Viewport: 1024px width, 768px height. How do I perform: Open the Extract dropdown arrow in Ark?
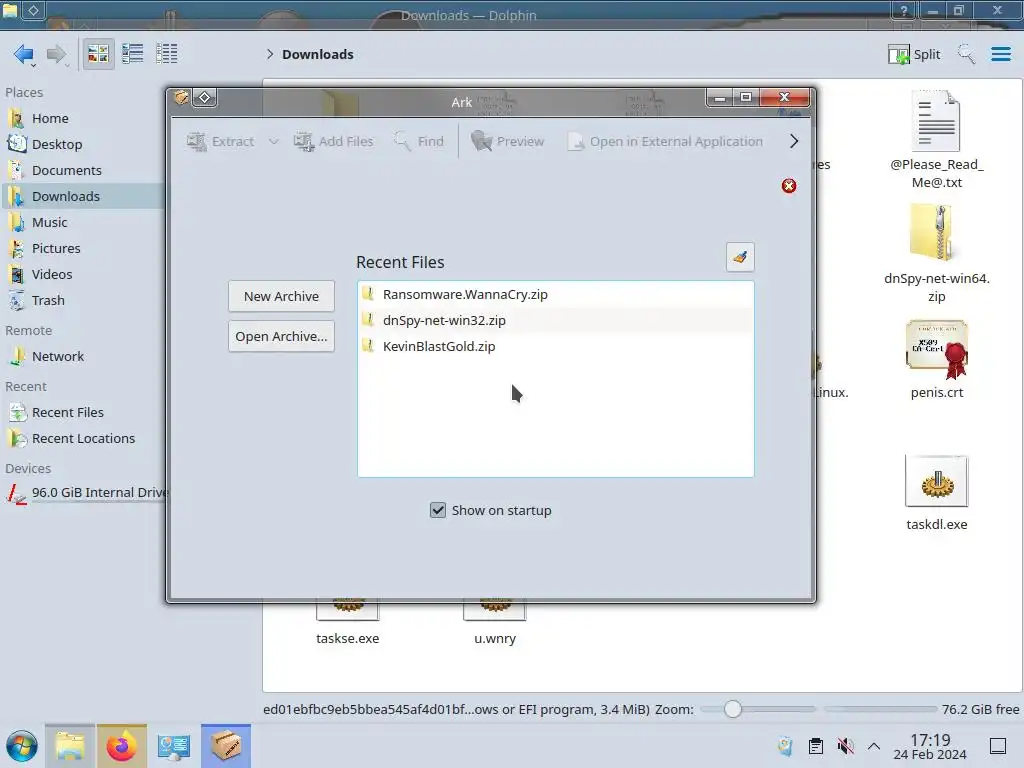click(274, 141)
